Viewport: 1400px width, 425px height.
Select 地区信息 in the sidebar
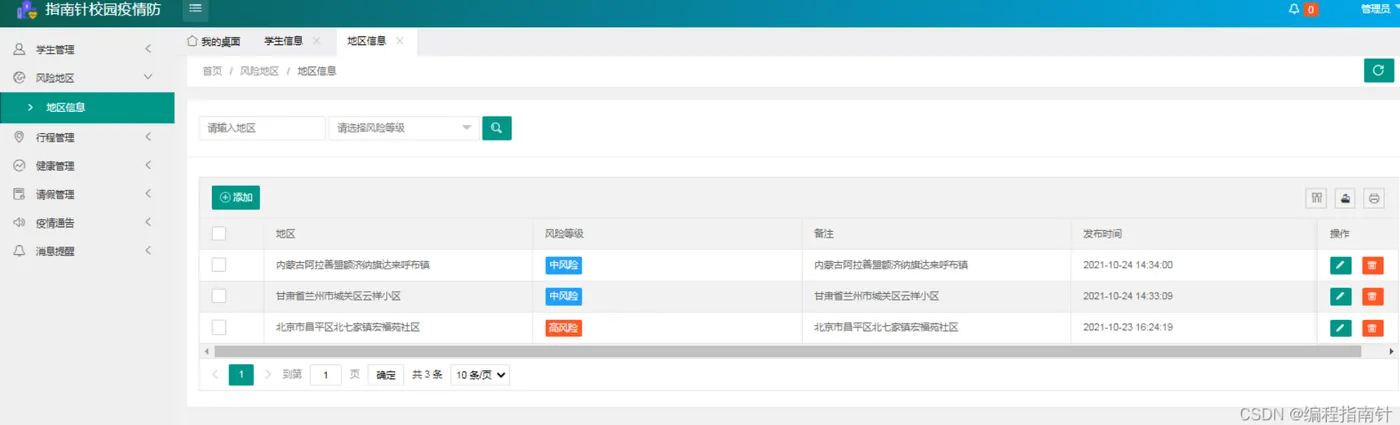[87, 107]
